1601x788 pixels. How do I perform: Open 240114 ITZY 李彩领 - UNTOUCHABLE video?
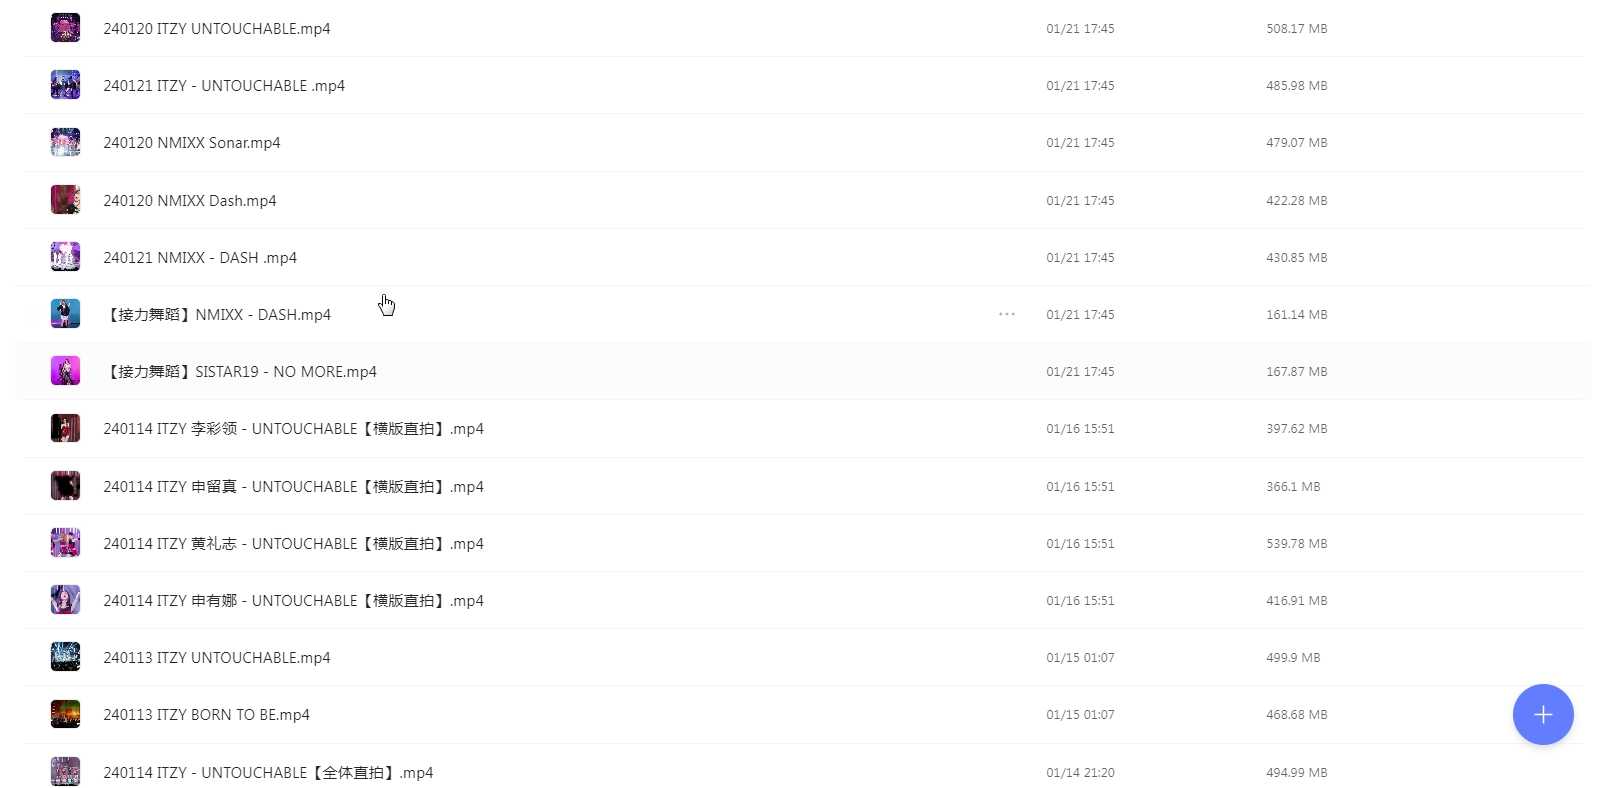point(293,429)
